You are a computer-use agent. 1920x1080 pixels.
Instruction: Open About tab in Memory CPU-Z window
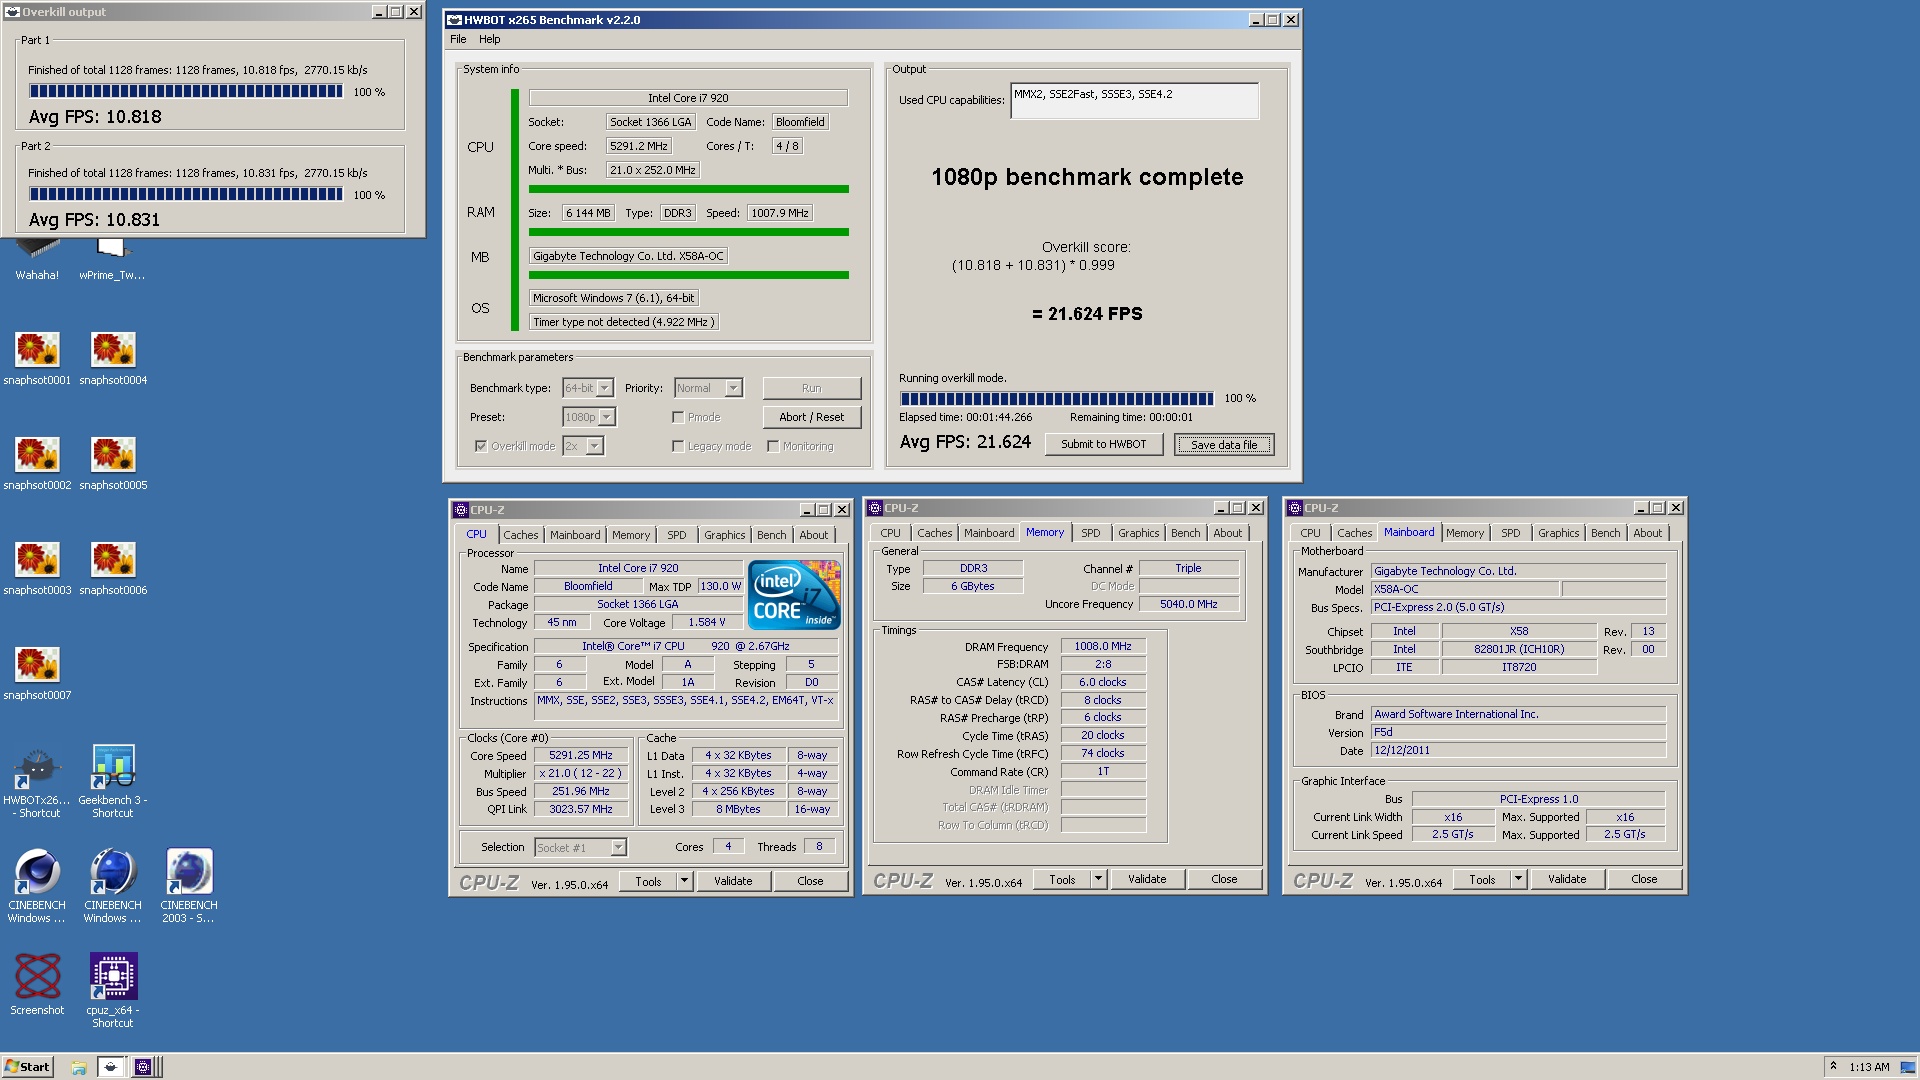1227,533
